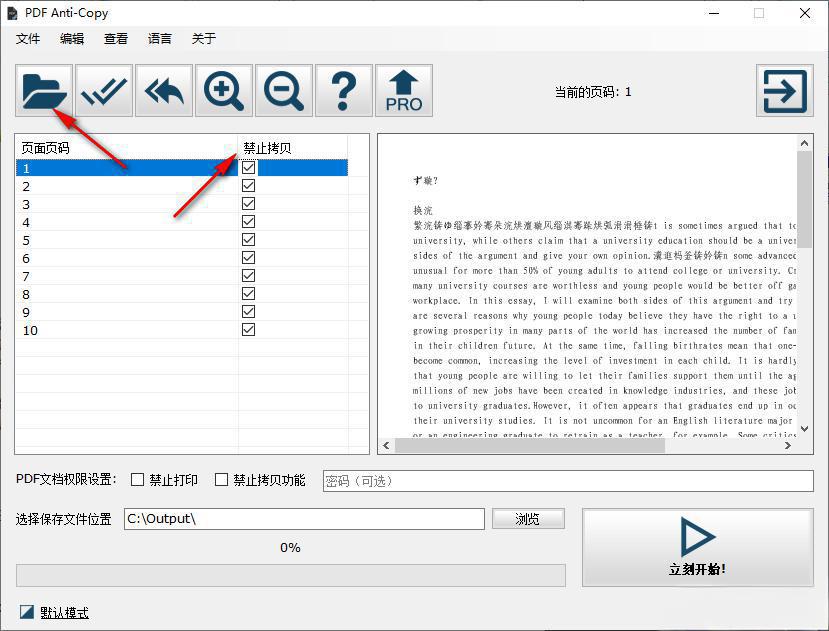Zoom out of the PDF preview
829x631 pixels.
click(x=283, y=90)
